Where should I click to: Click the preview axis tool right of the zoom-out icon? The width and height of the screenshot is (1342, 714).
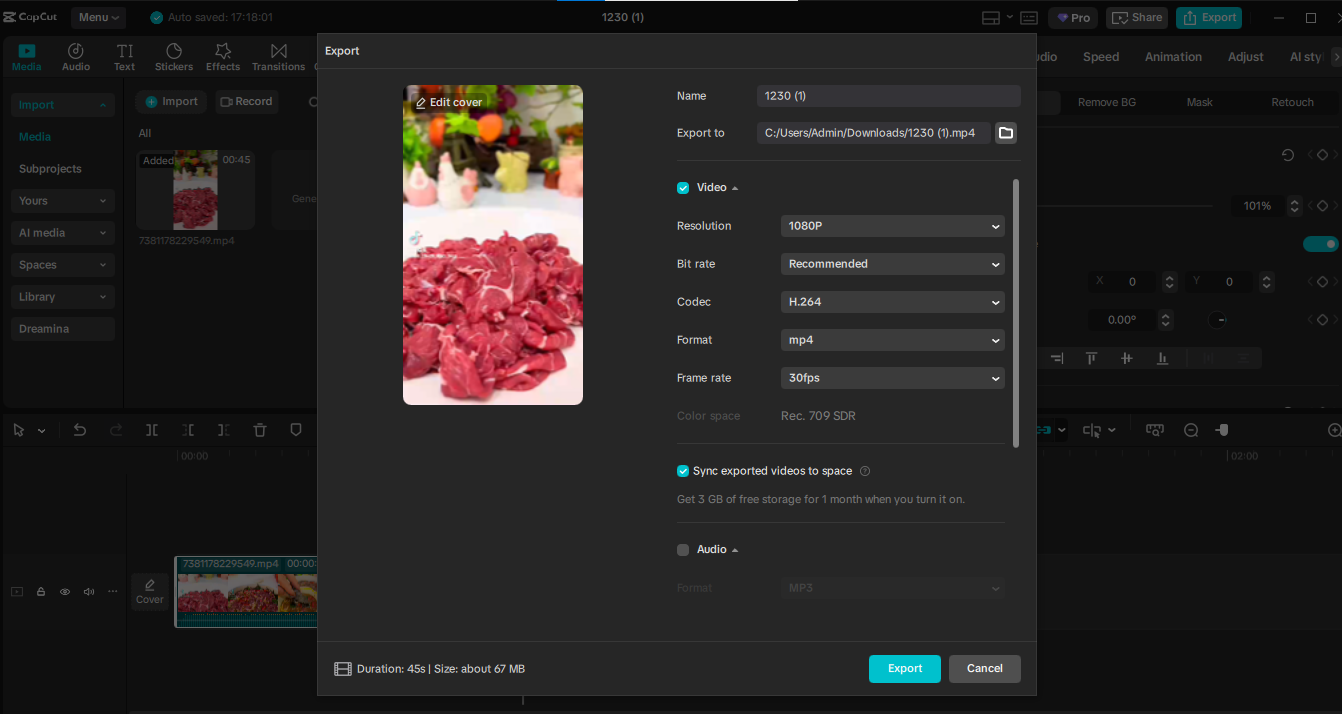[x=1221, y=430]
